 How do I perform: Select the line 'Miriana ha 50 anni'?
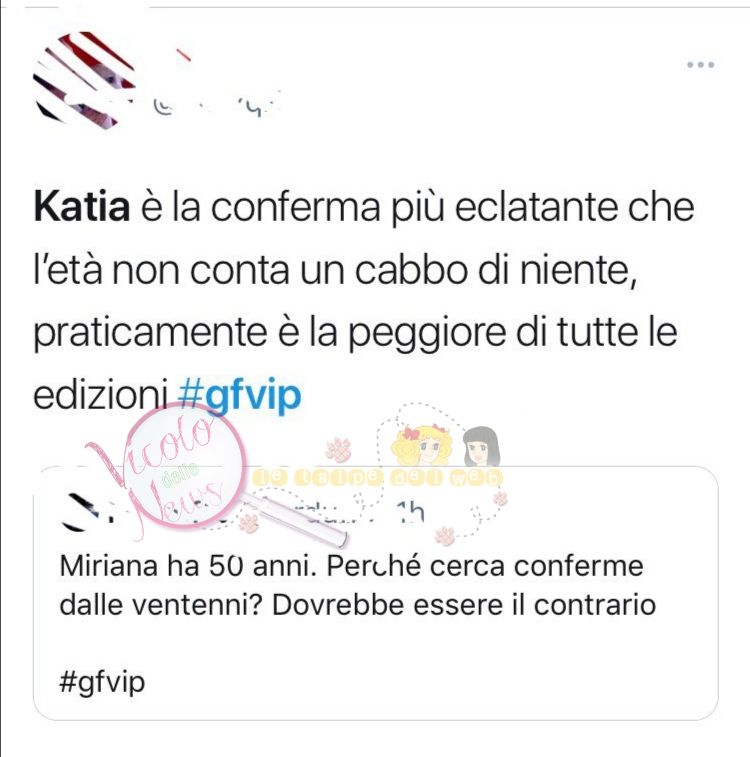click(x=187, y=565)
